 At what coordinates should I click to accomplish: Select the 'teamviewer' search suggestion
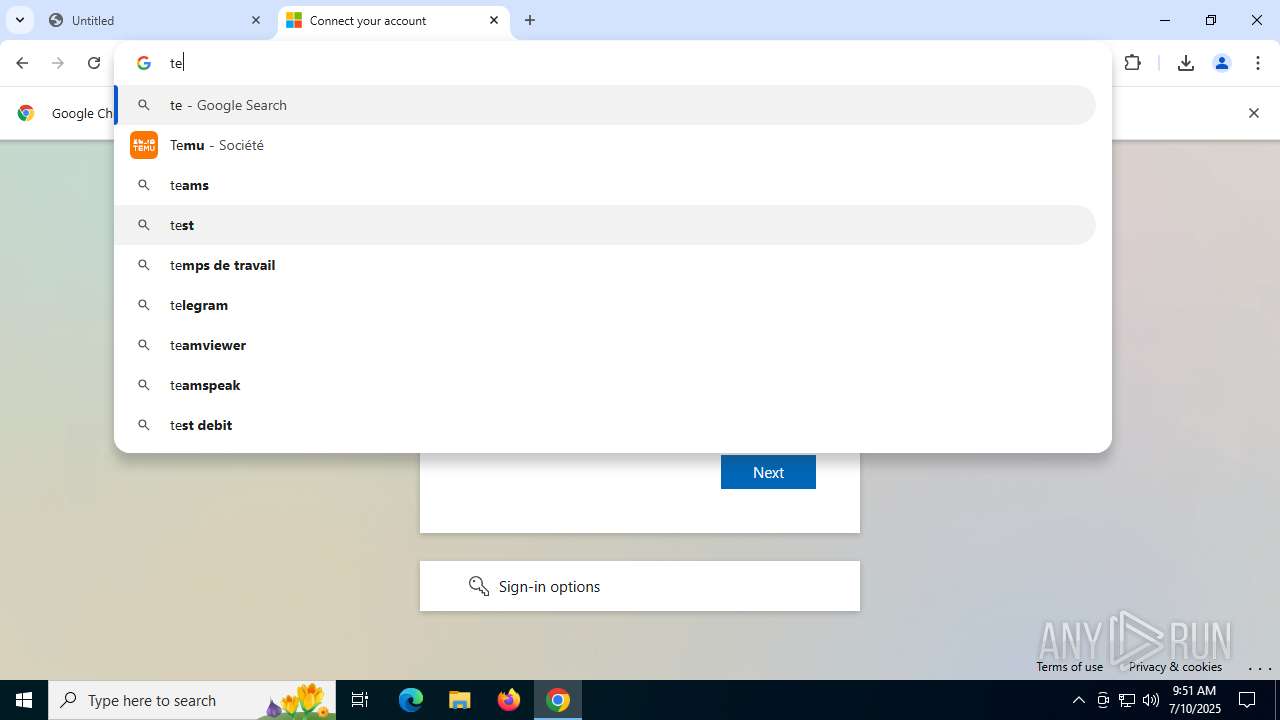point(605,345)
